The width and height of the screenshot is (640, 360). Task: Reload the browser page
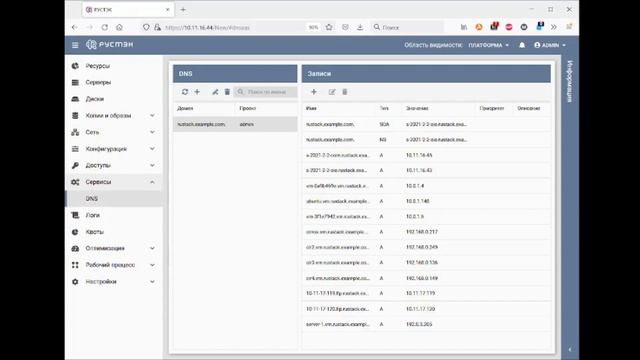(x=104, y=27)
